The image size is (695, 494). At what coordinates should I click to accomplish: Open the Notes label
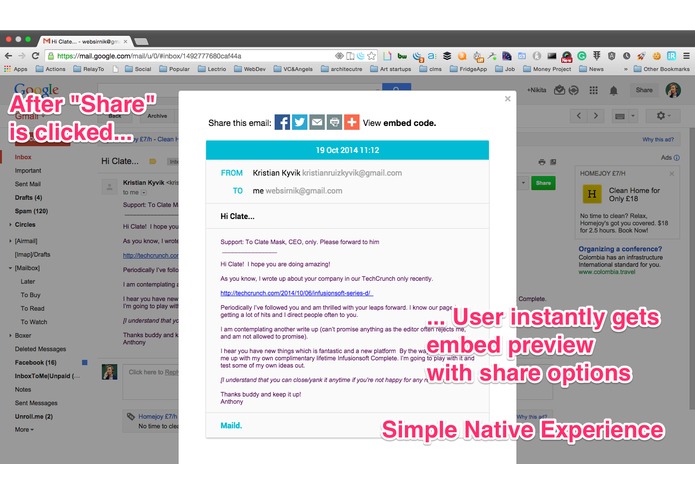(x=23, y=389)
